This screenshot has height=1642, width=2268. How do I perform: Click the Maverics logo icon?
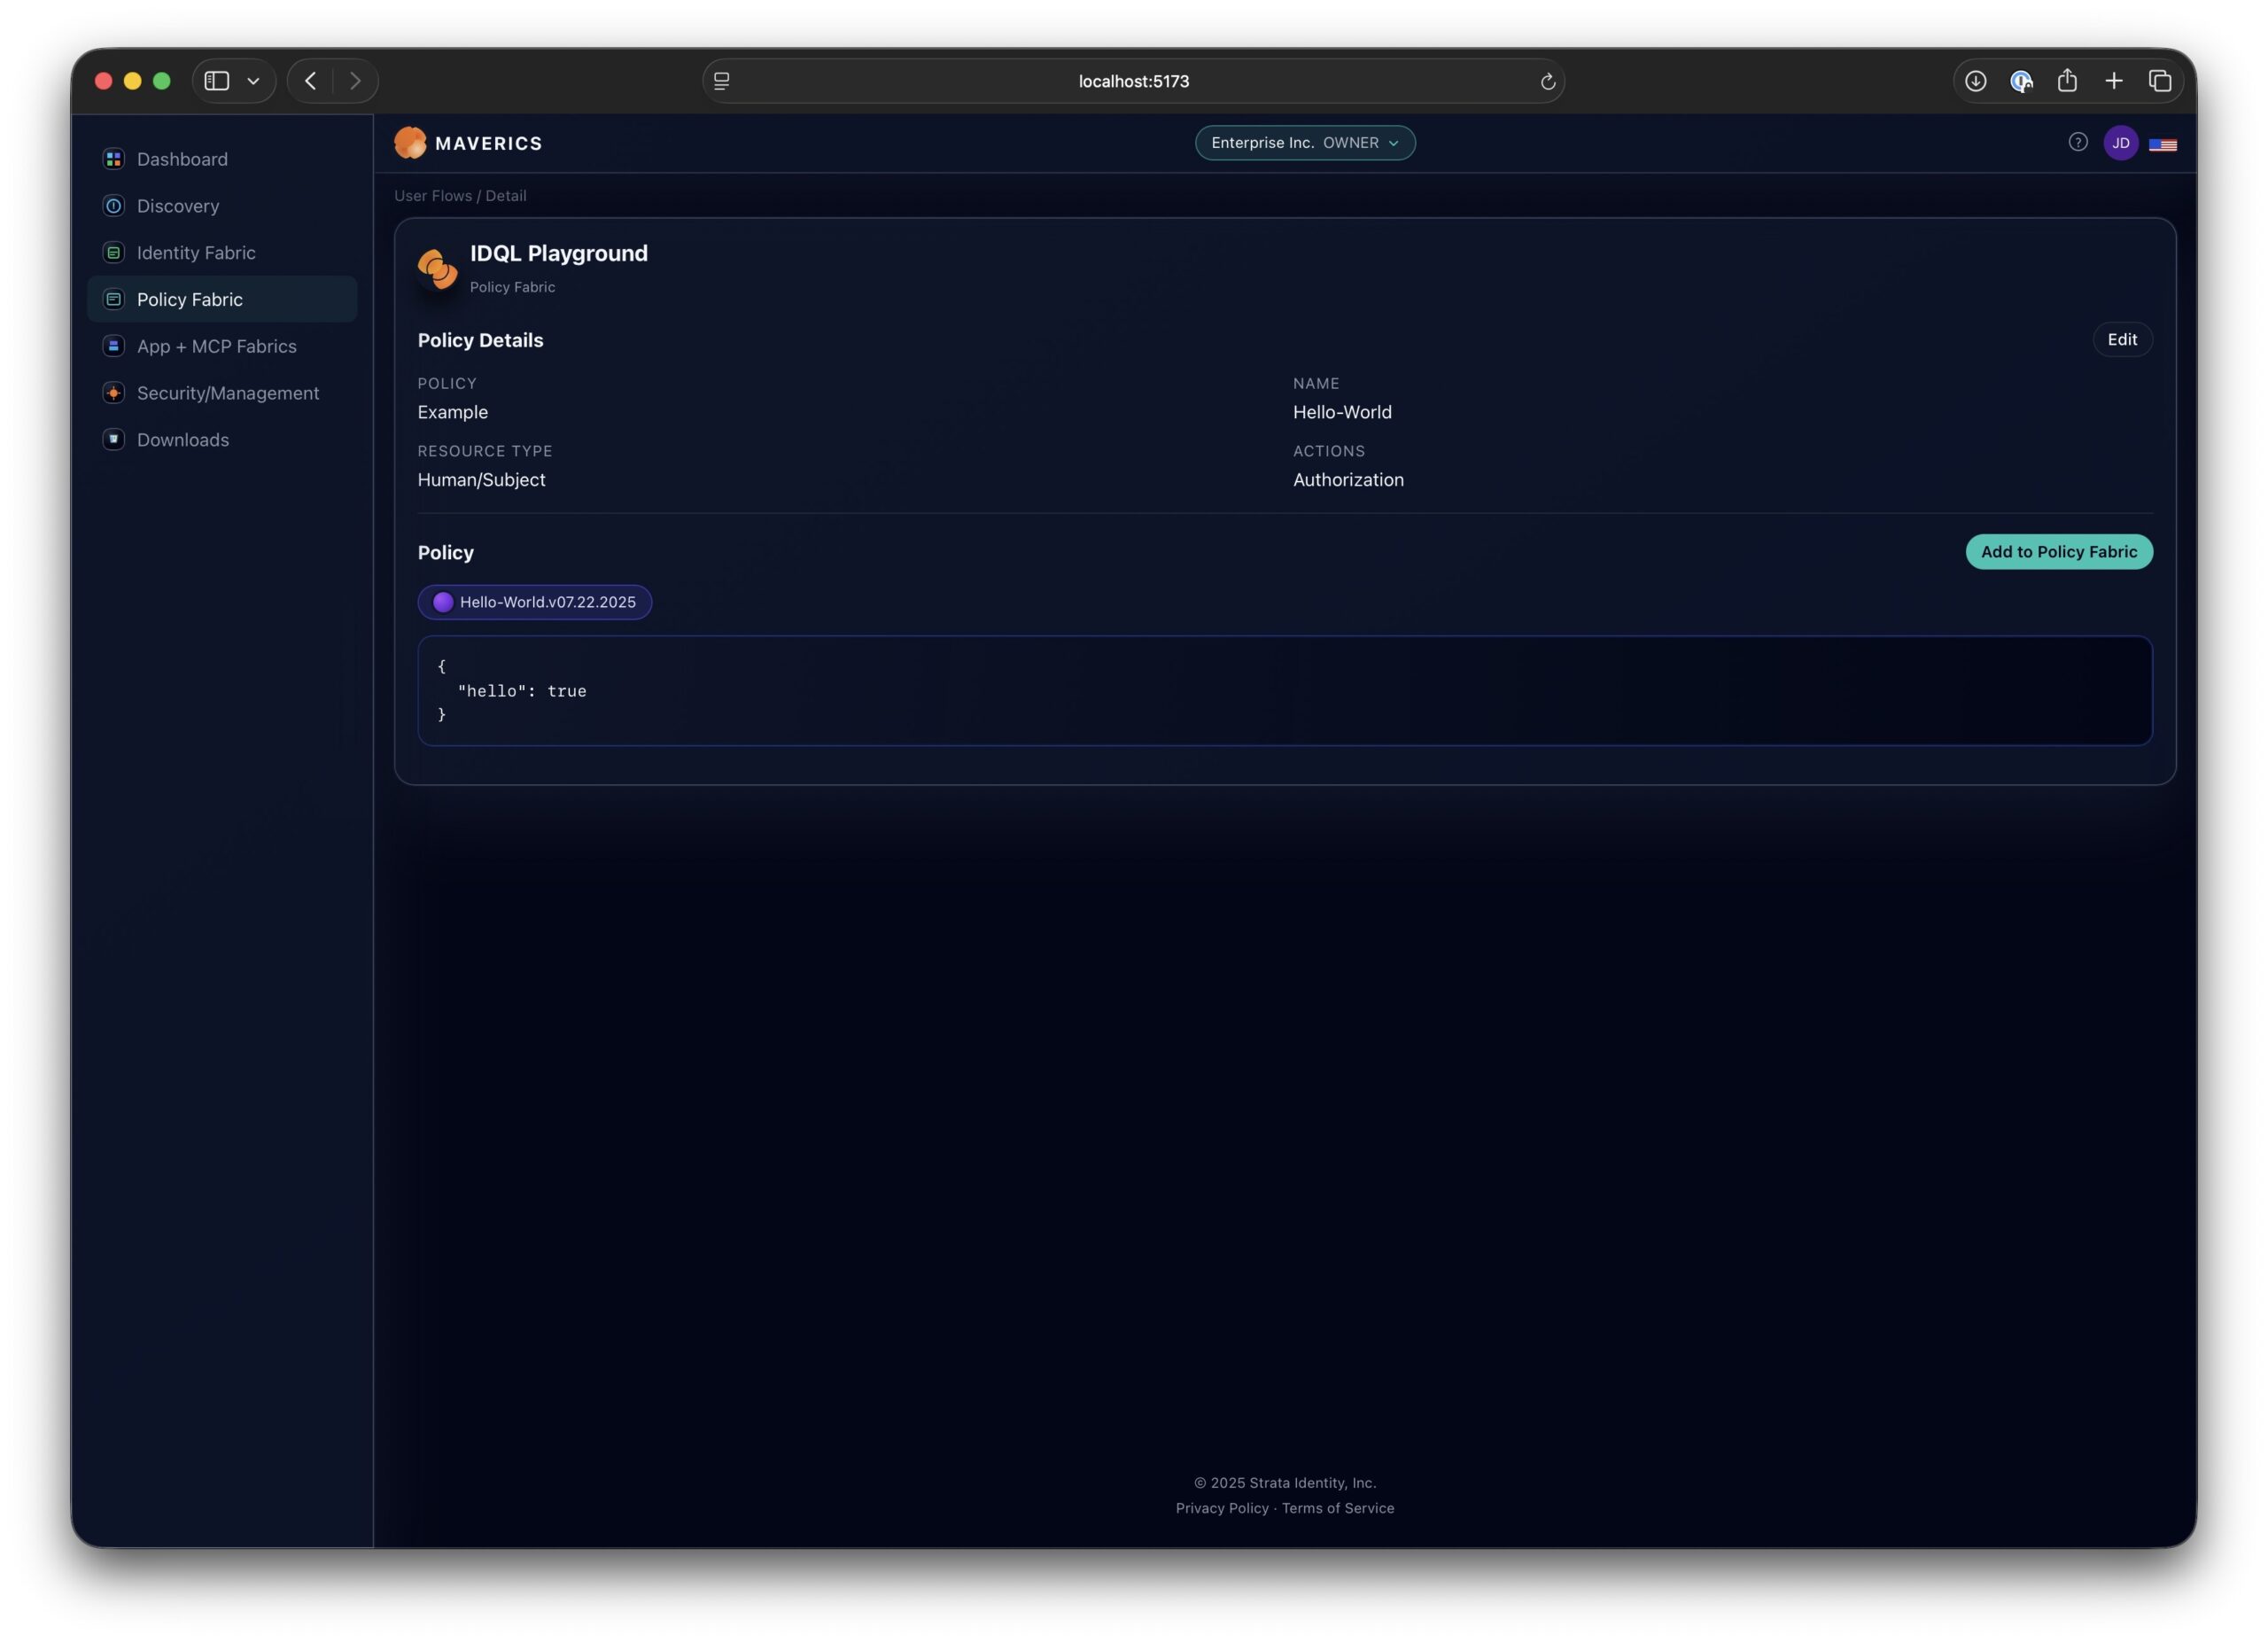[410, 143]
